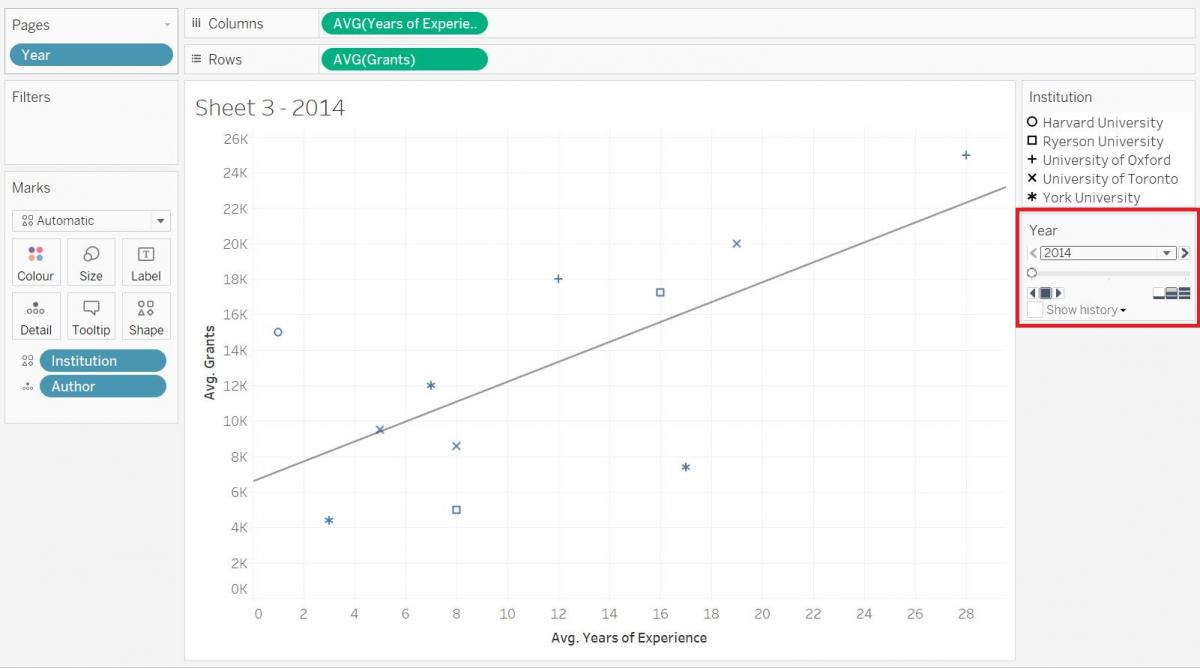Open the Automatic mark type dropdown
1200x668 pixels.
(160, 221)
